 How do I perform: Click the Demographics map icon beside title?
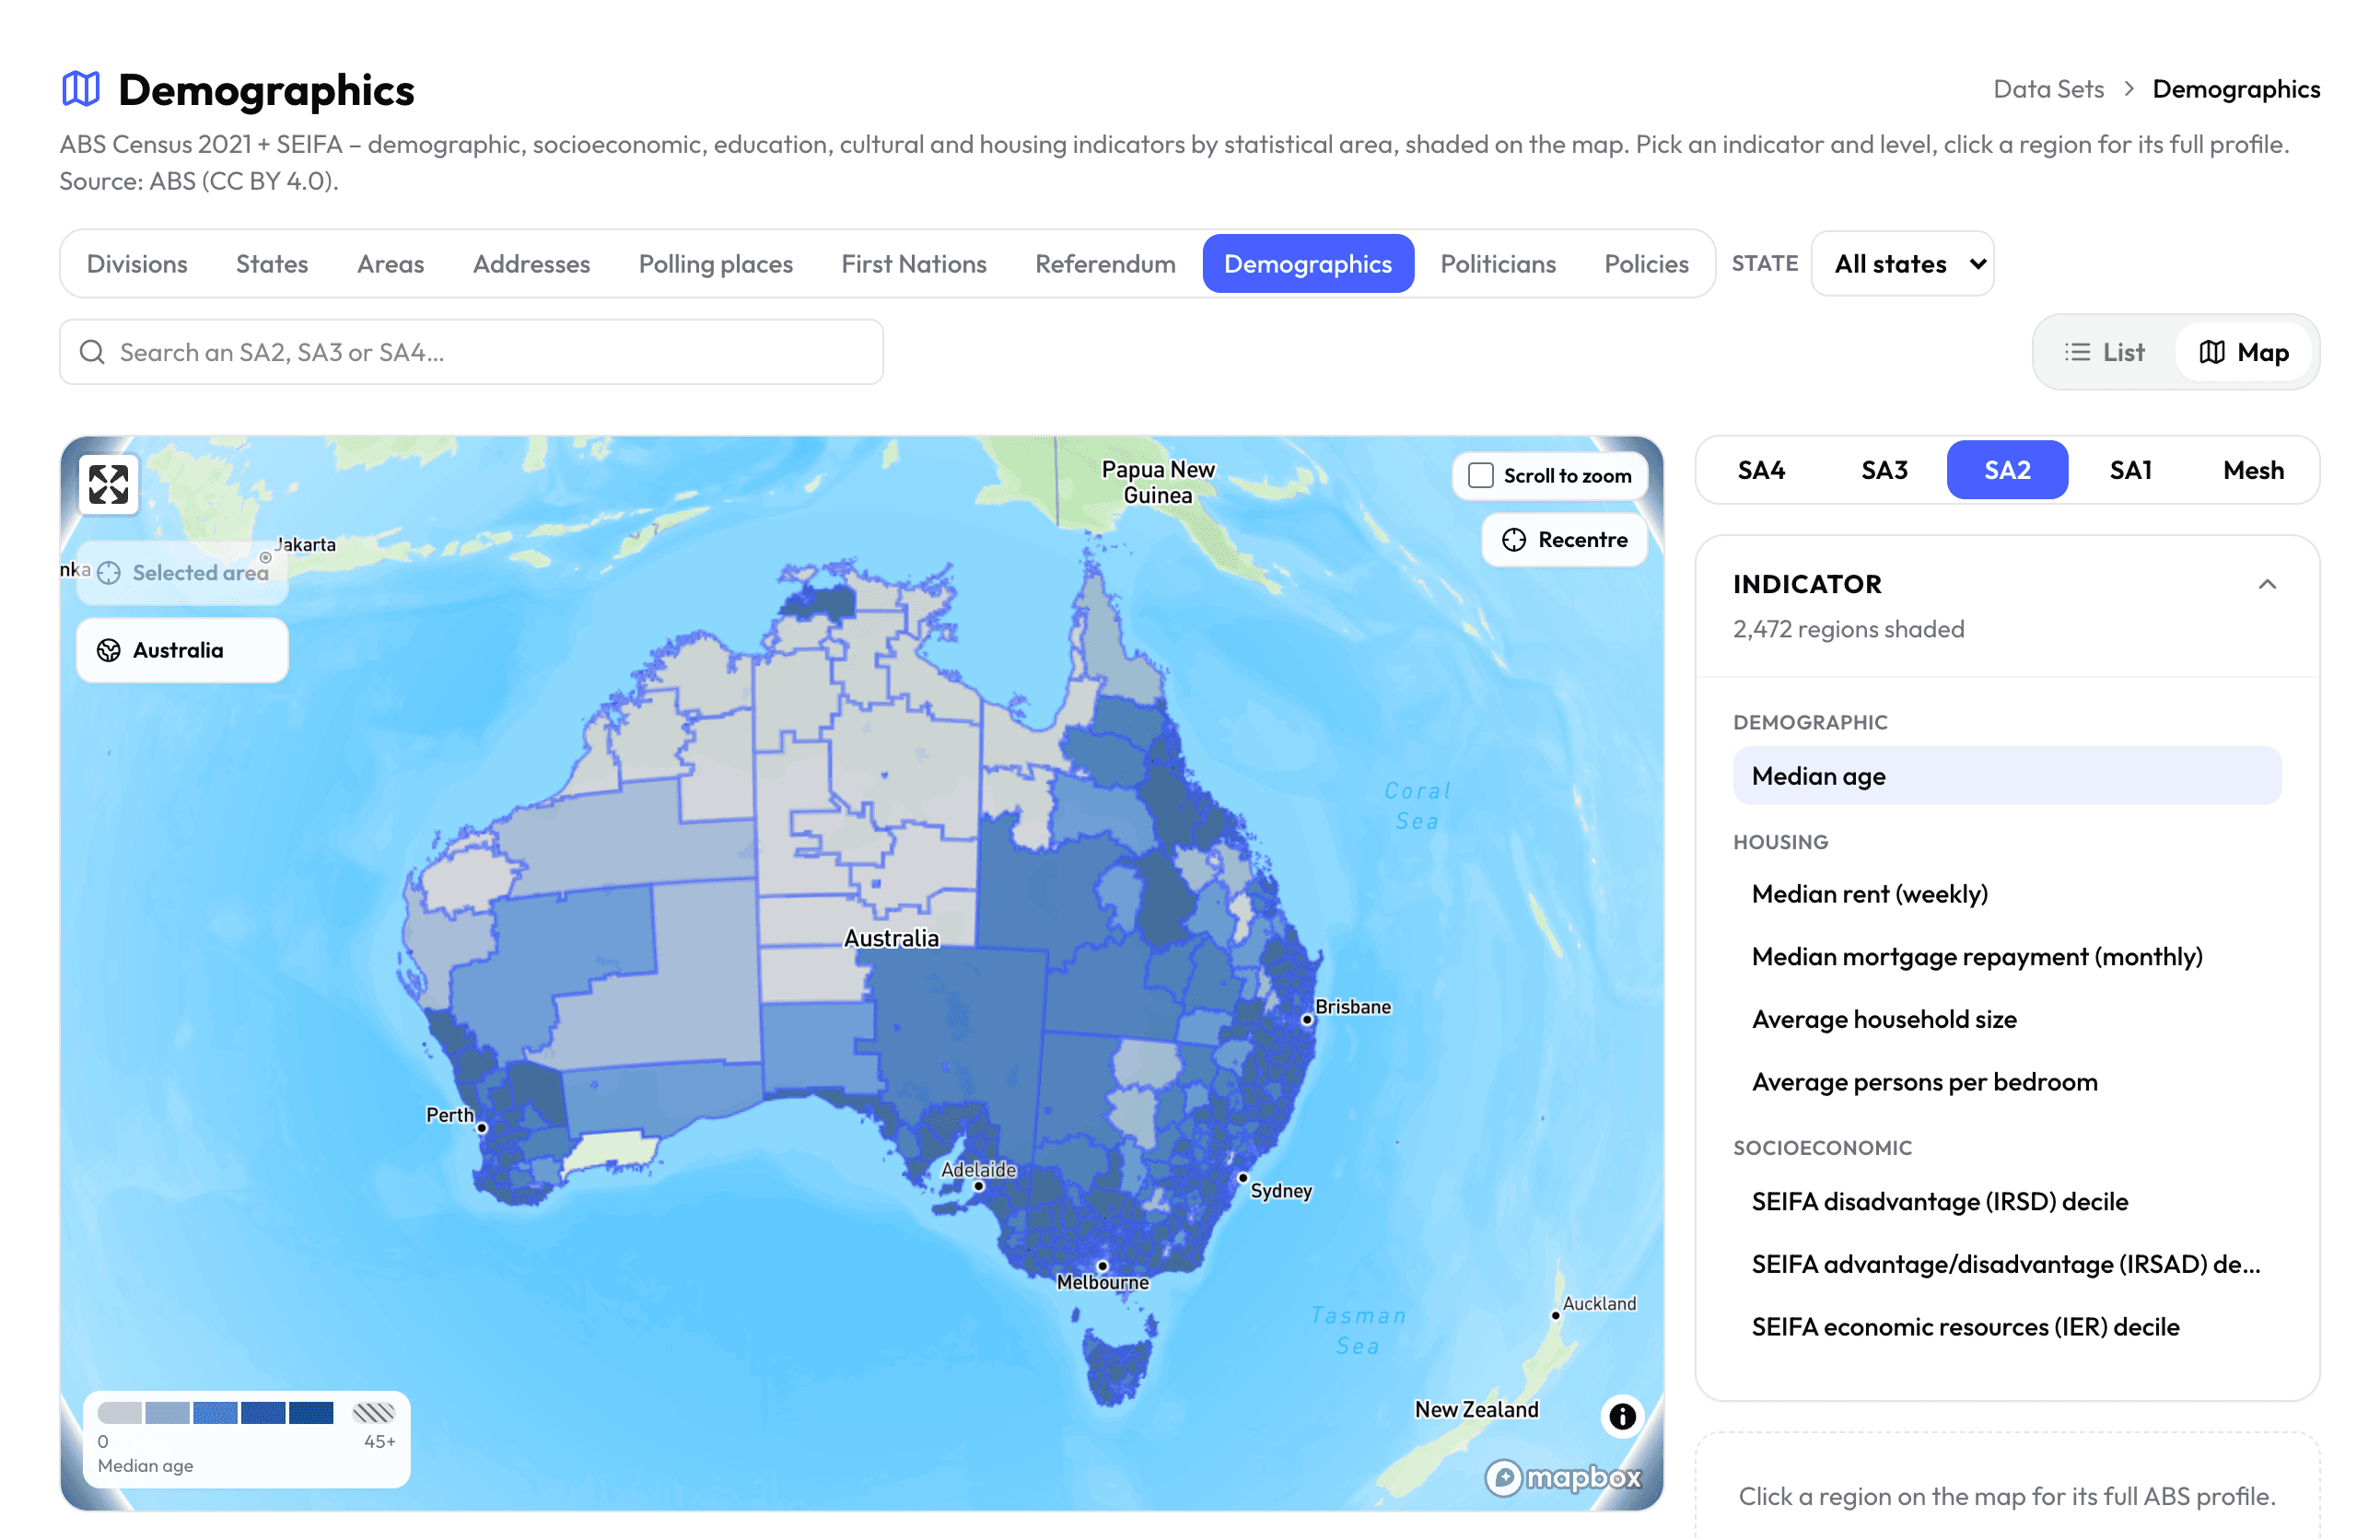coord(81,89)
